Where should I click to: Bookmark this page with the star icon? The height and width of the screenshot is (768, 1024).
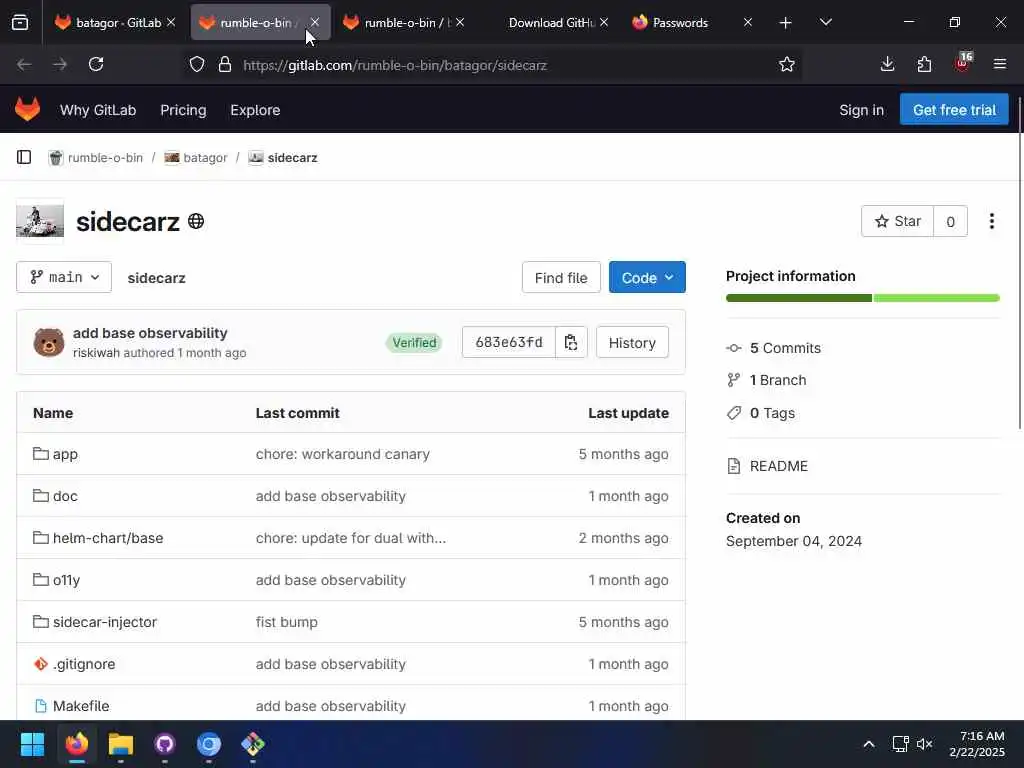[x=786, y=65]
